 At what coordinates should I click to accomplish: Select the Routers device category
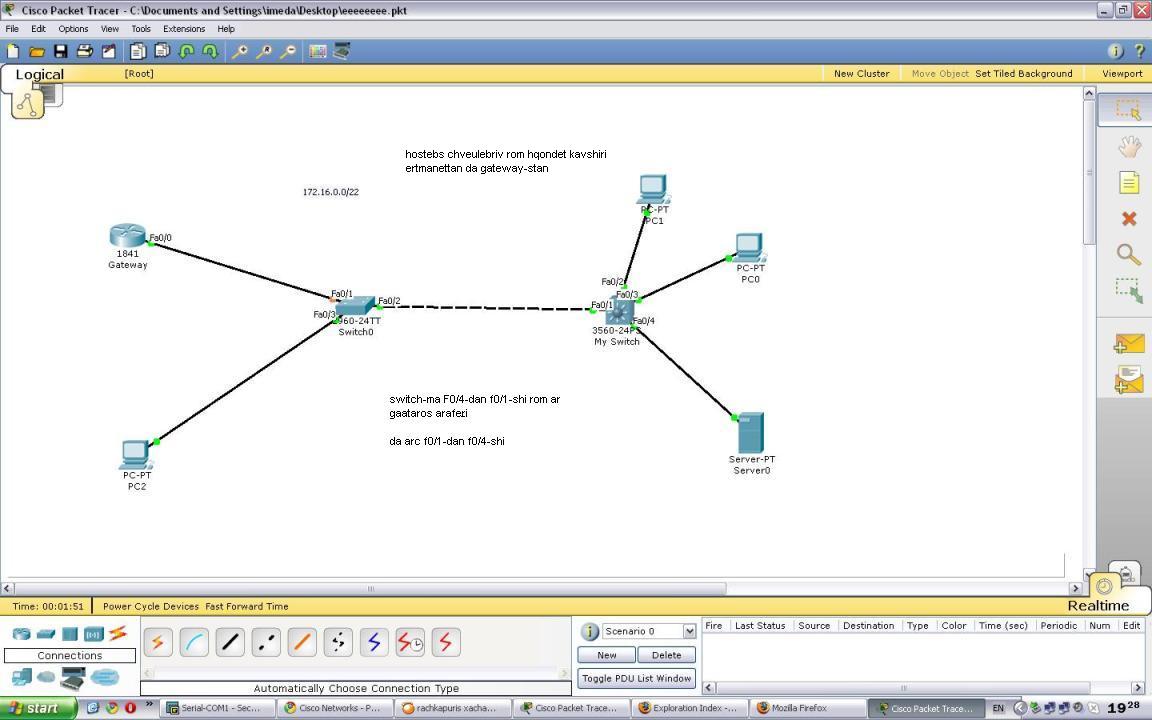click(21, 633)
